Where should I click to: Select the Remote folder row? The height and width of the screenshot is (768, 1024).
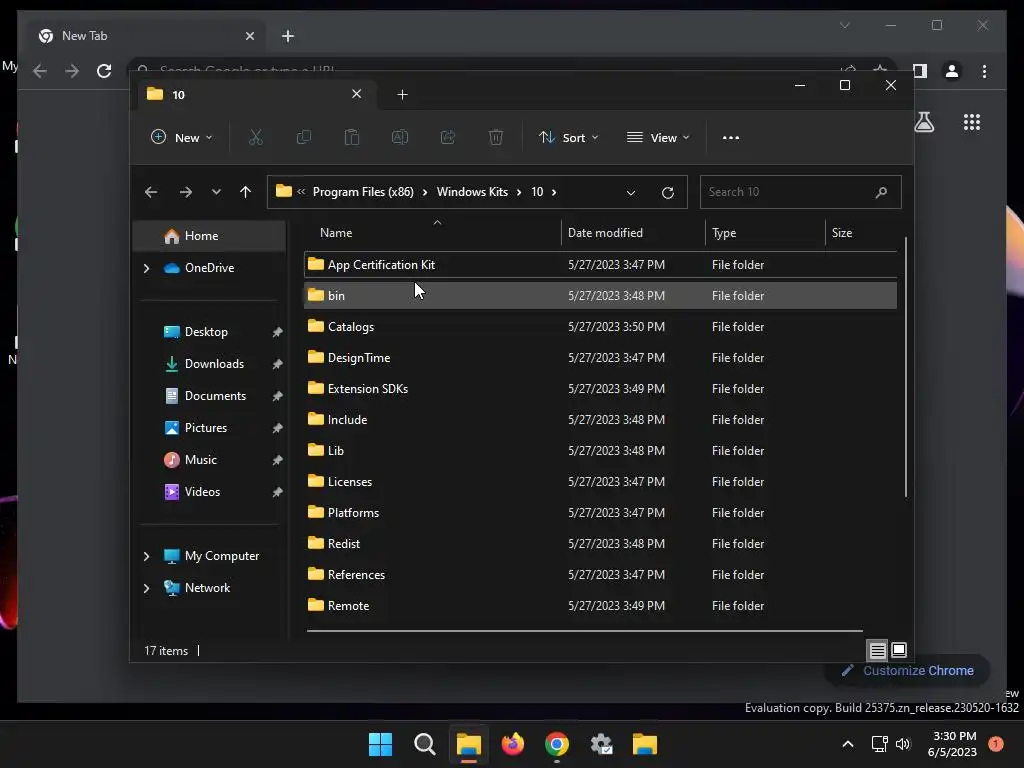(x=600, y=605)
